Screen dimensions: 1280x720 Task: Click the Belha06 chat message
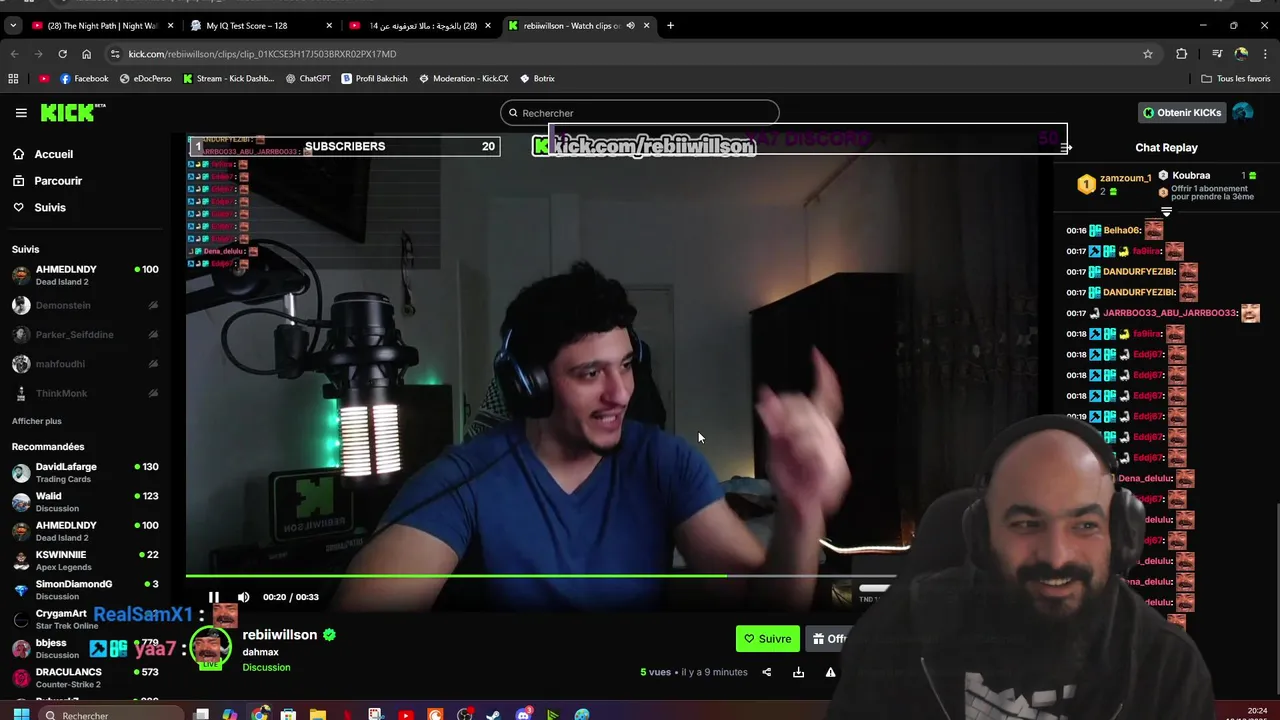pyautogui.click(x=1114, y=230)
